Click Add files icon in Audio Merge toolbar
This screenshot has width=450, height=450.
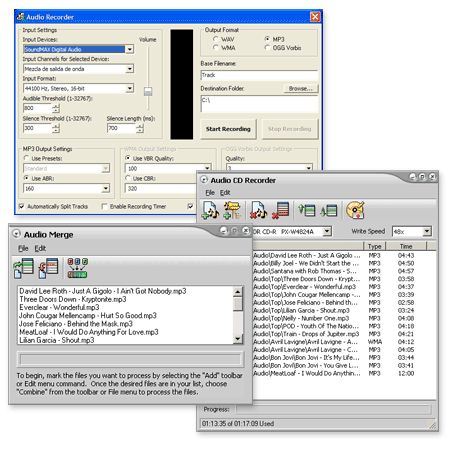click(x=24, y=268)
